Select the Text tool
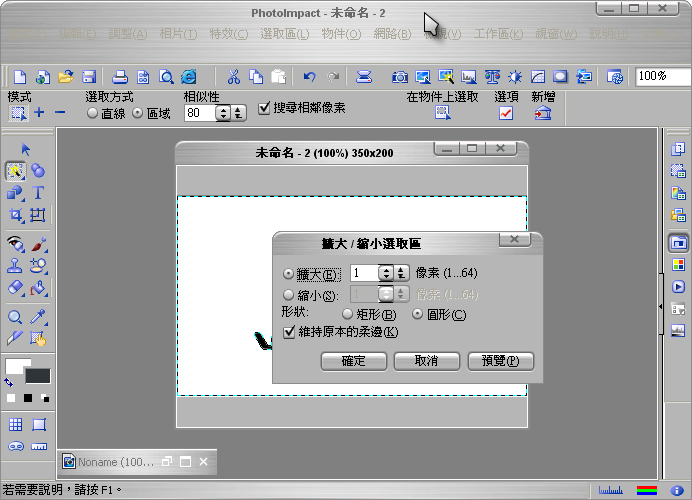 tap(38, 193)
